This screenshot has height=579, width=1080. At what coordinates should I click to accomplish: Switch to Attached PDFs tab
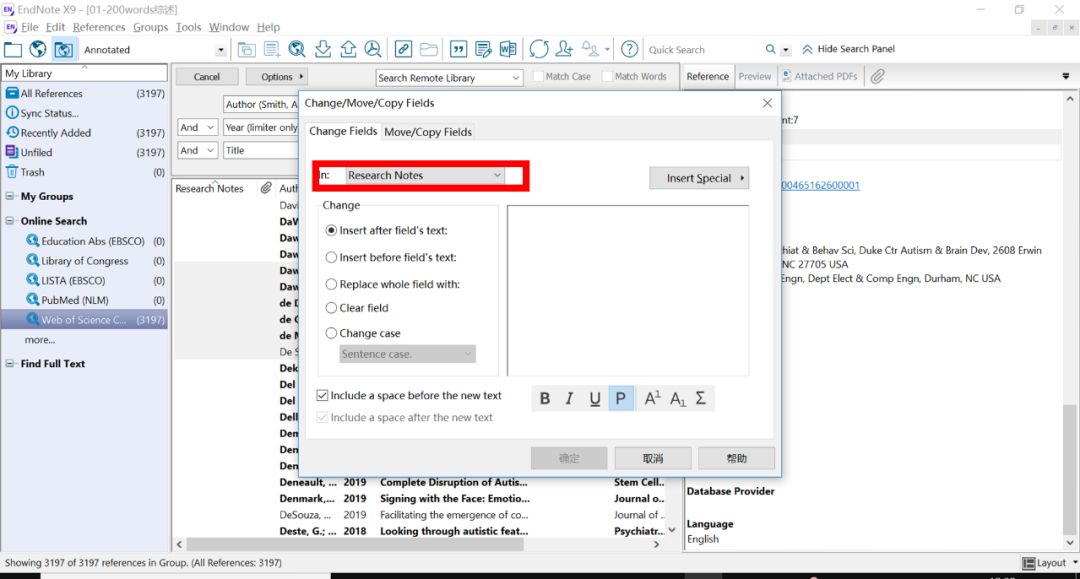(820, 76)
